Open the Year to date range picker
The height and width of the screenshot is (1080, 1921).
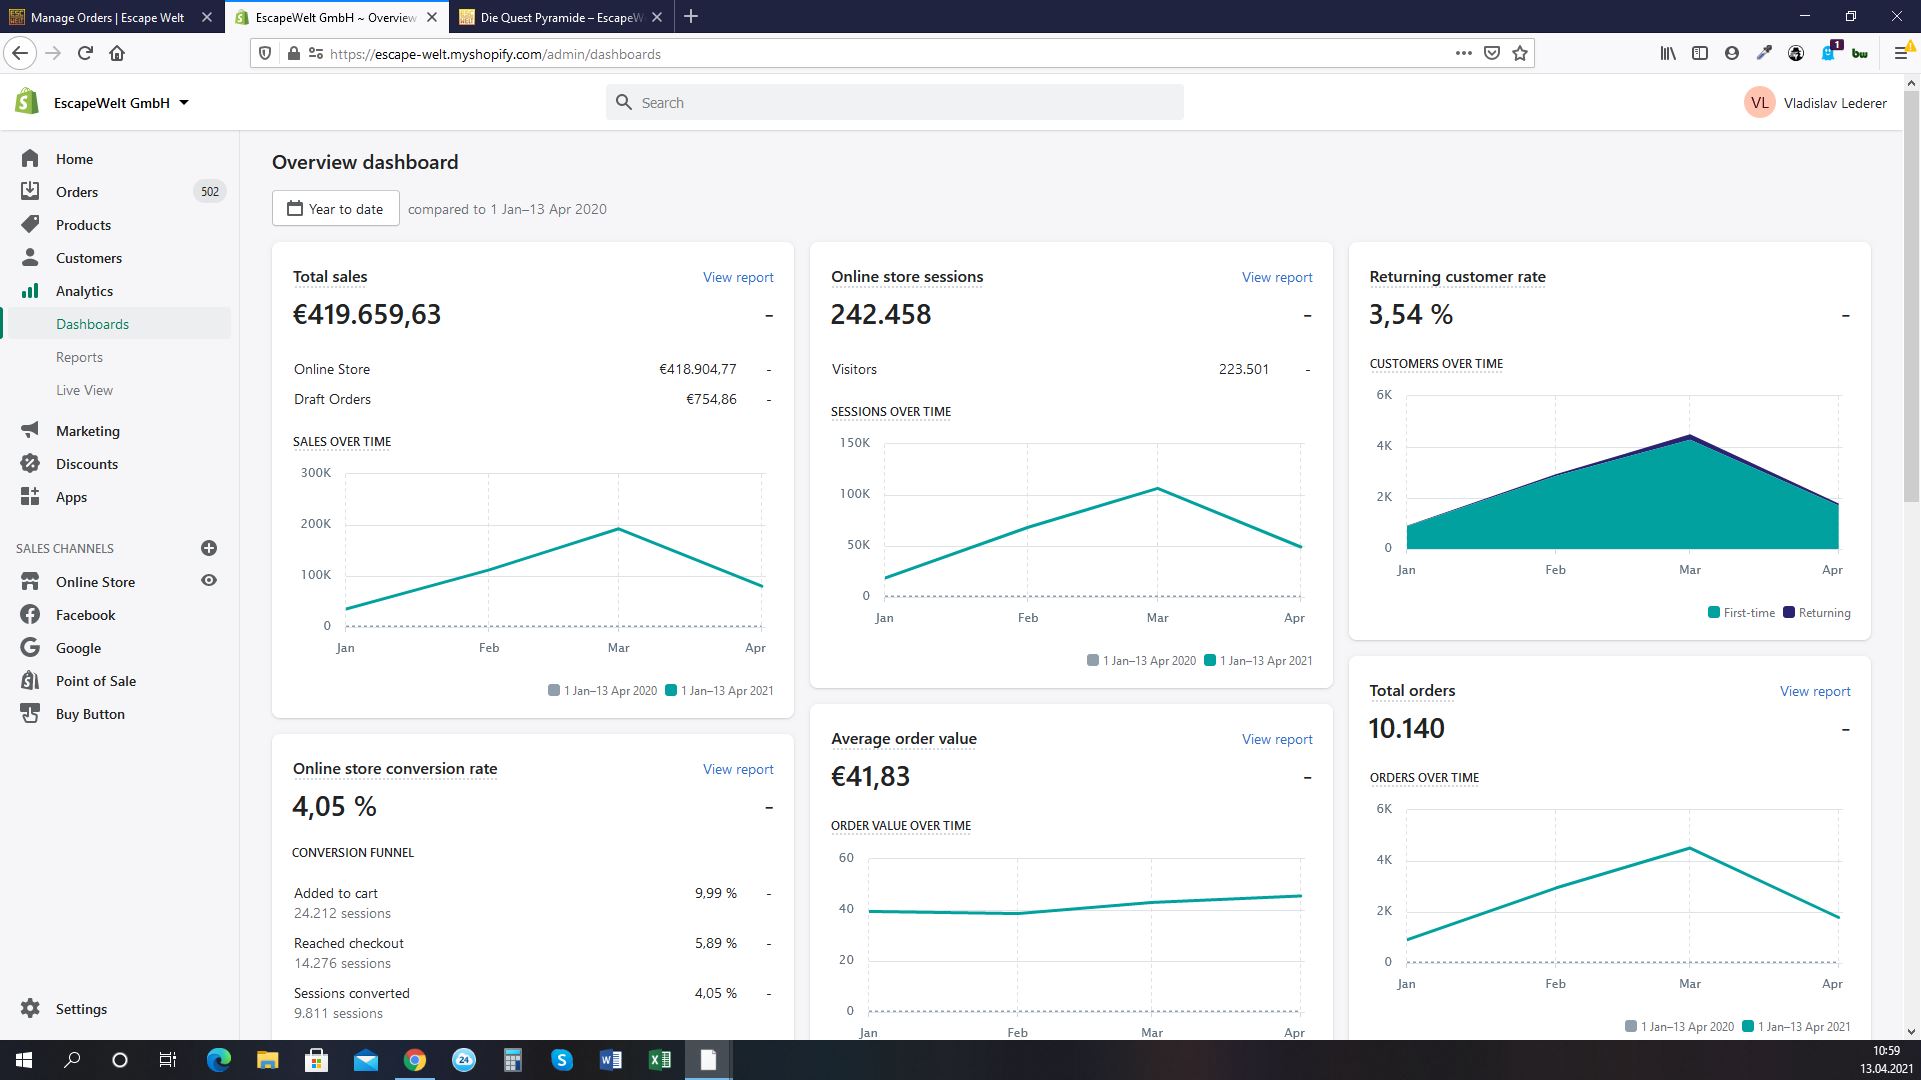pyautogui.click(x=336, y=209)
